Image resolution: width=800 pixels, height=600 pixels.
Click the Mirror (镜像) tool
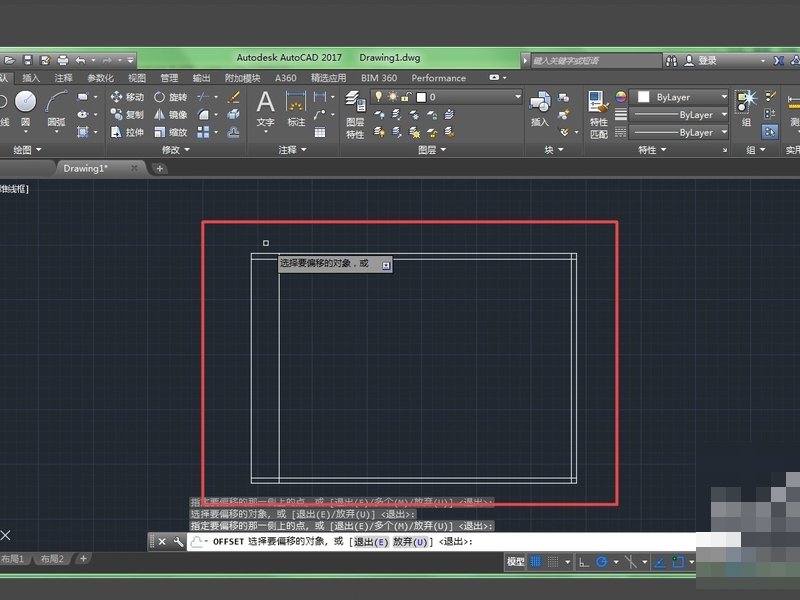(170, 114)
